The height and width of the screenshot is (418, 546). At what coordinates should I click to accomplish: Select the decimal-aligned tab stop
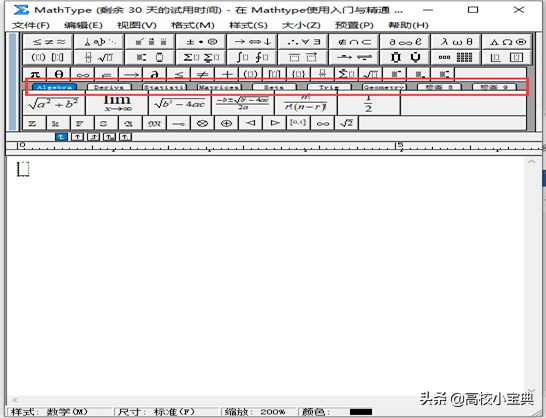coord(125,137)
